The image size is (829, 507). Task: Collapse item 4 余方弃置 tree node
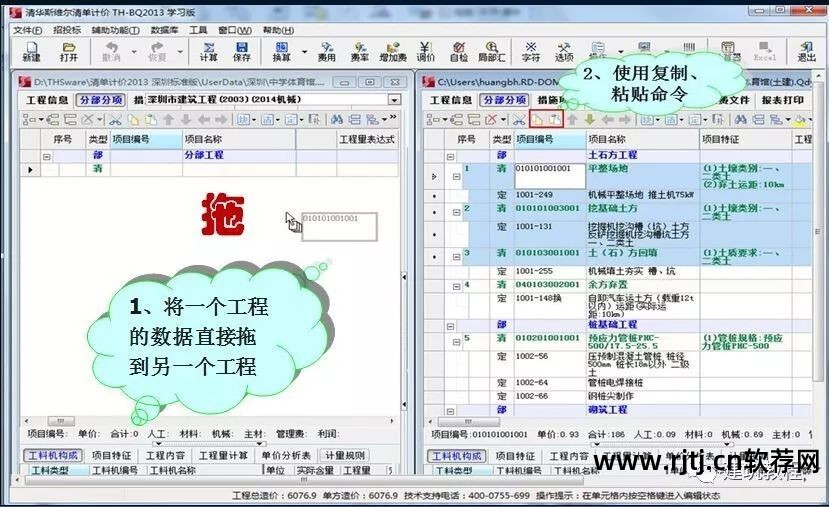[x=457, y=287]
